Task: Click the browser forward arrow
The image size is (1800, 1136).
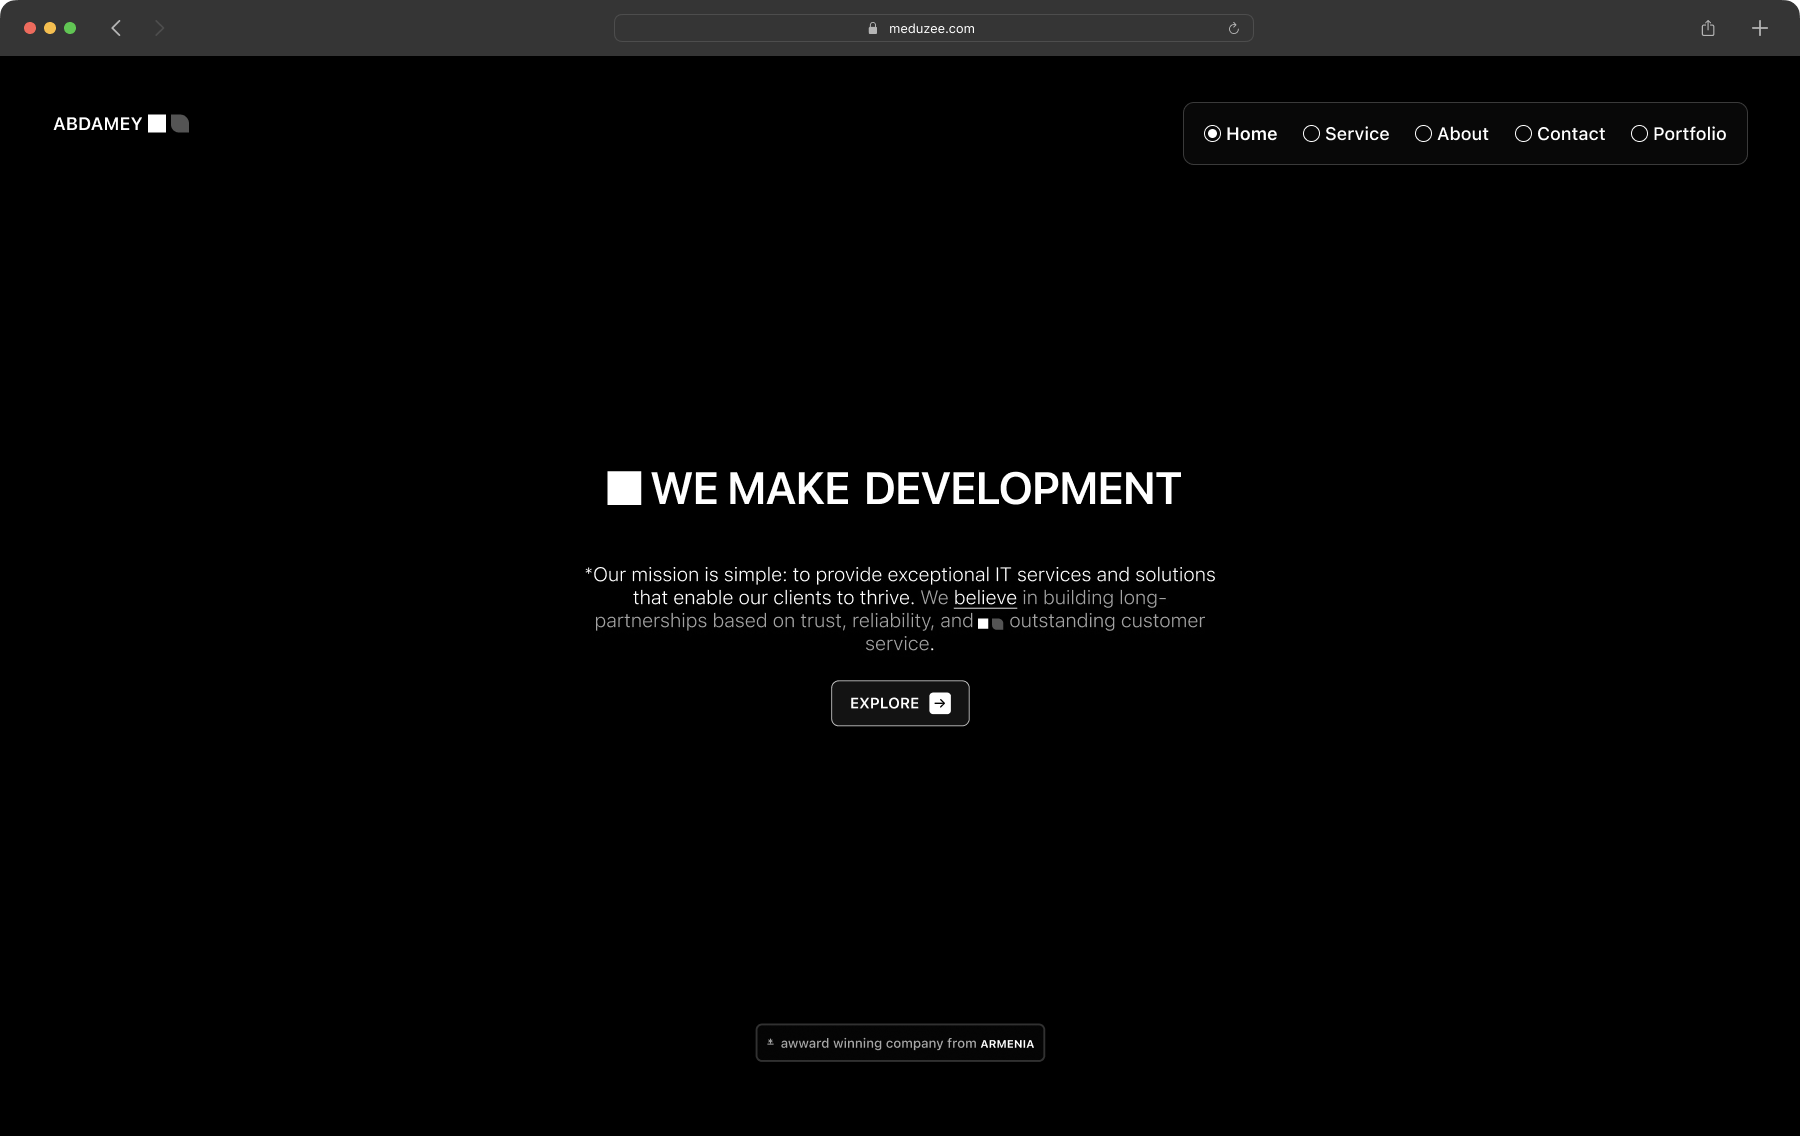Action: [159, 28]
